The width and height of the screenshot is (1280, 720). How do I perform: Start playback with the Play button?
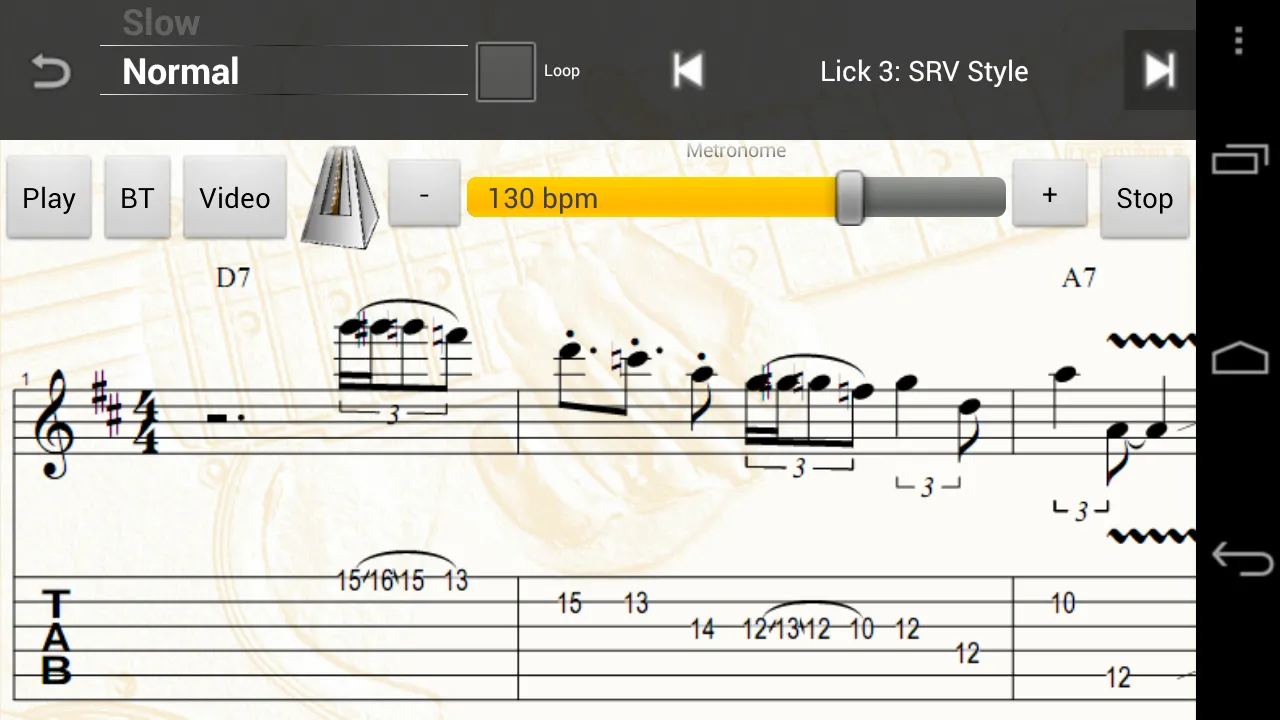pyautogui.click(x=49, y=198)
